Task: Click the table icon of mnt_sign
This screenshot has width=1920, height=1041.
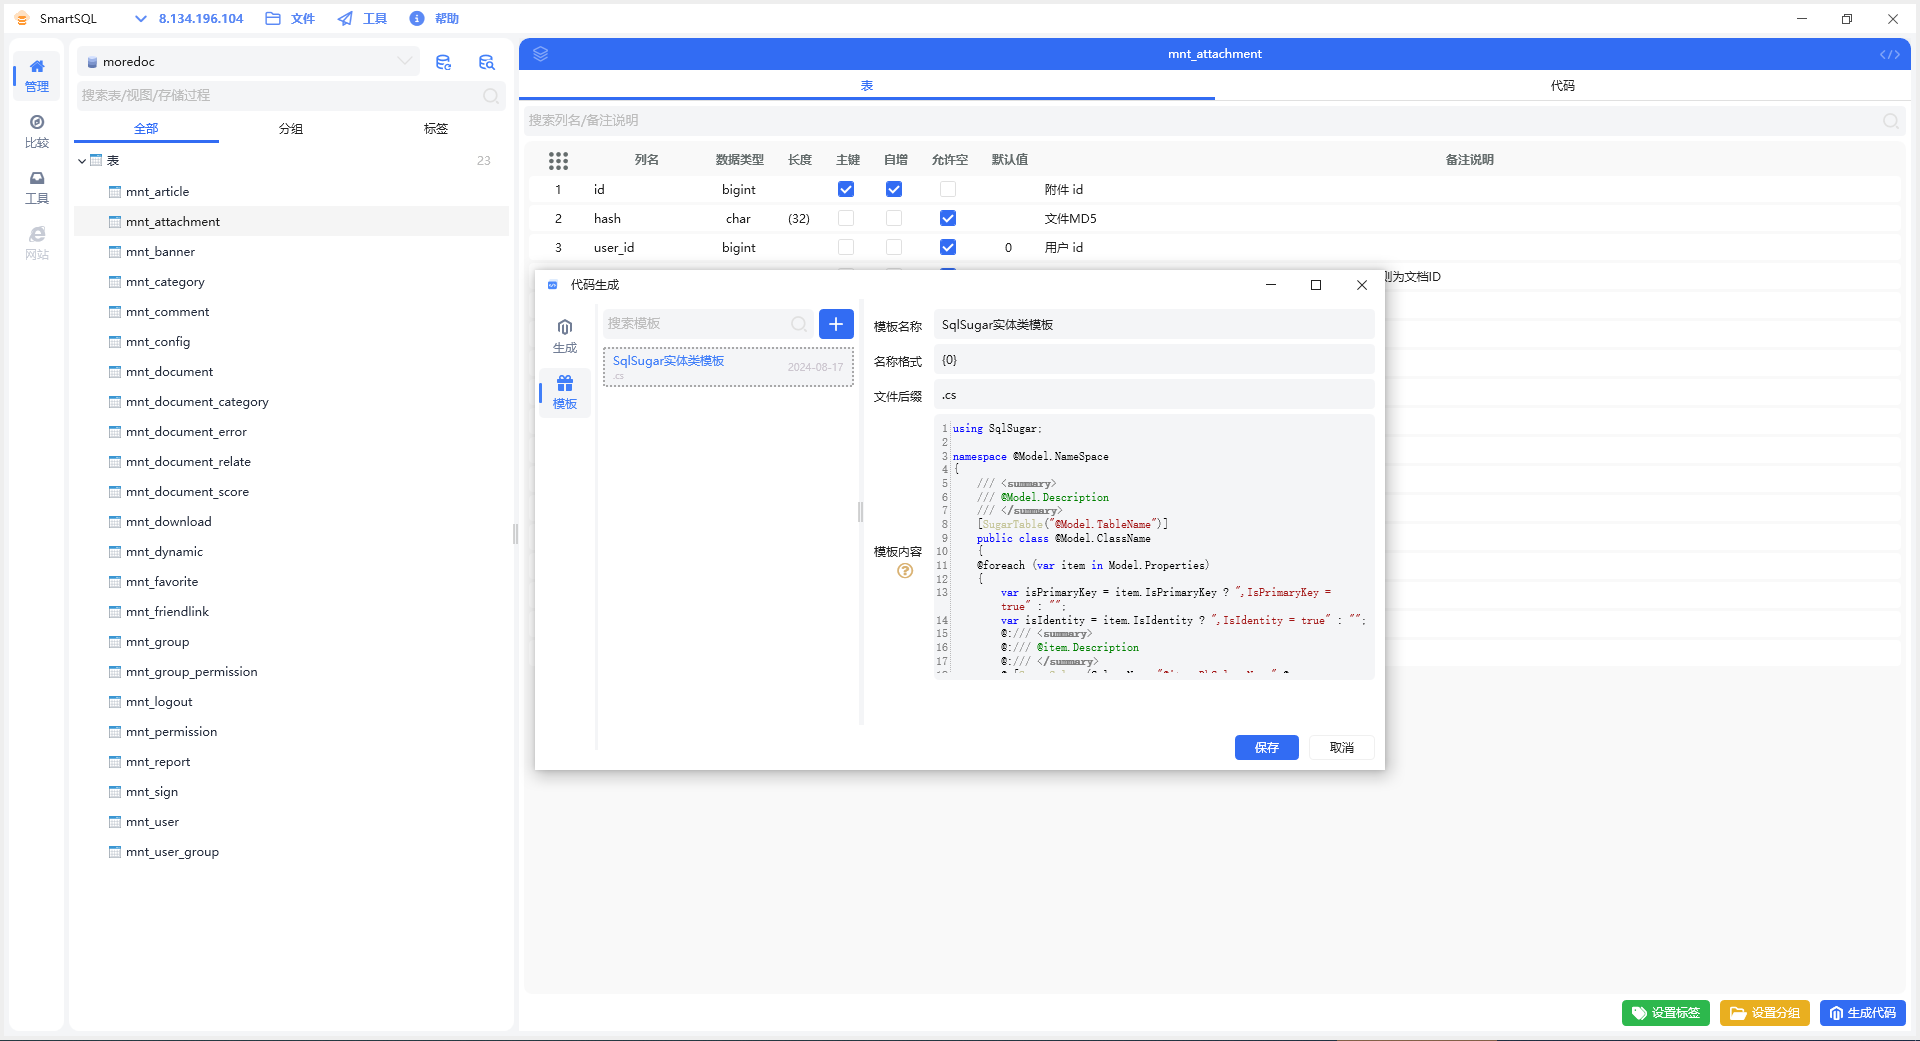Action: pyautogui.click(x=115, y=792)
